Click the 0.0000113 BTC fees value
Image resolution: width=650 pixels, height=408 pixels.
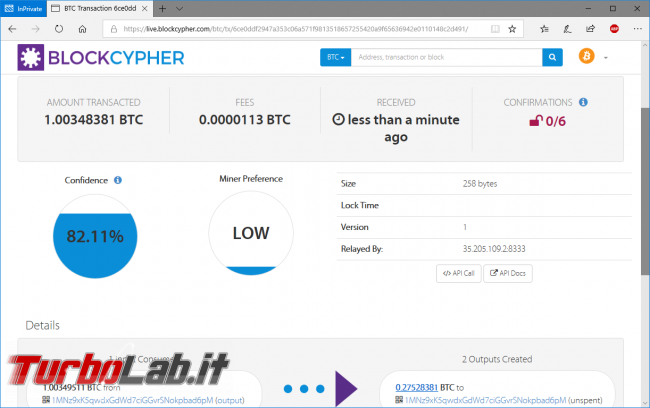pos(245,120)
